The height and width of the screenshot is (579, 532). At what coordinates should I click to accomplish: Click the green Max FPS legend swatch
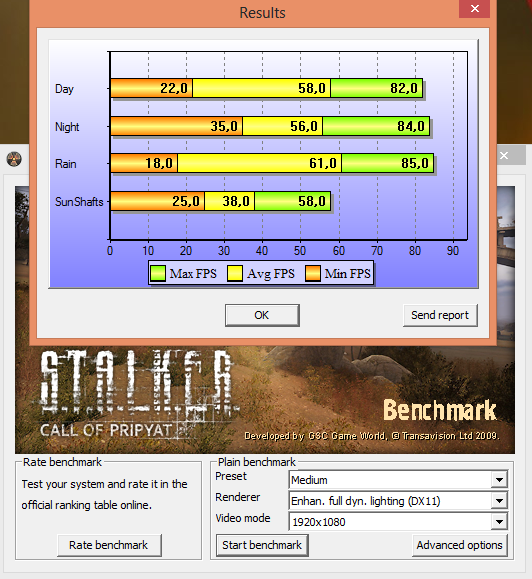click(158, 274)
